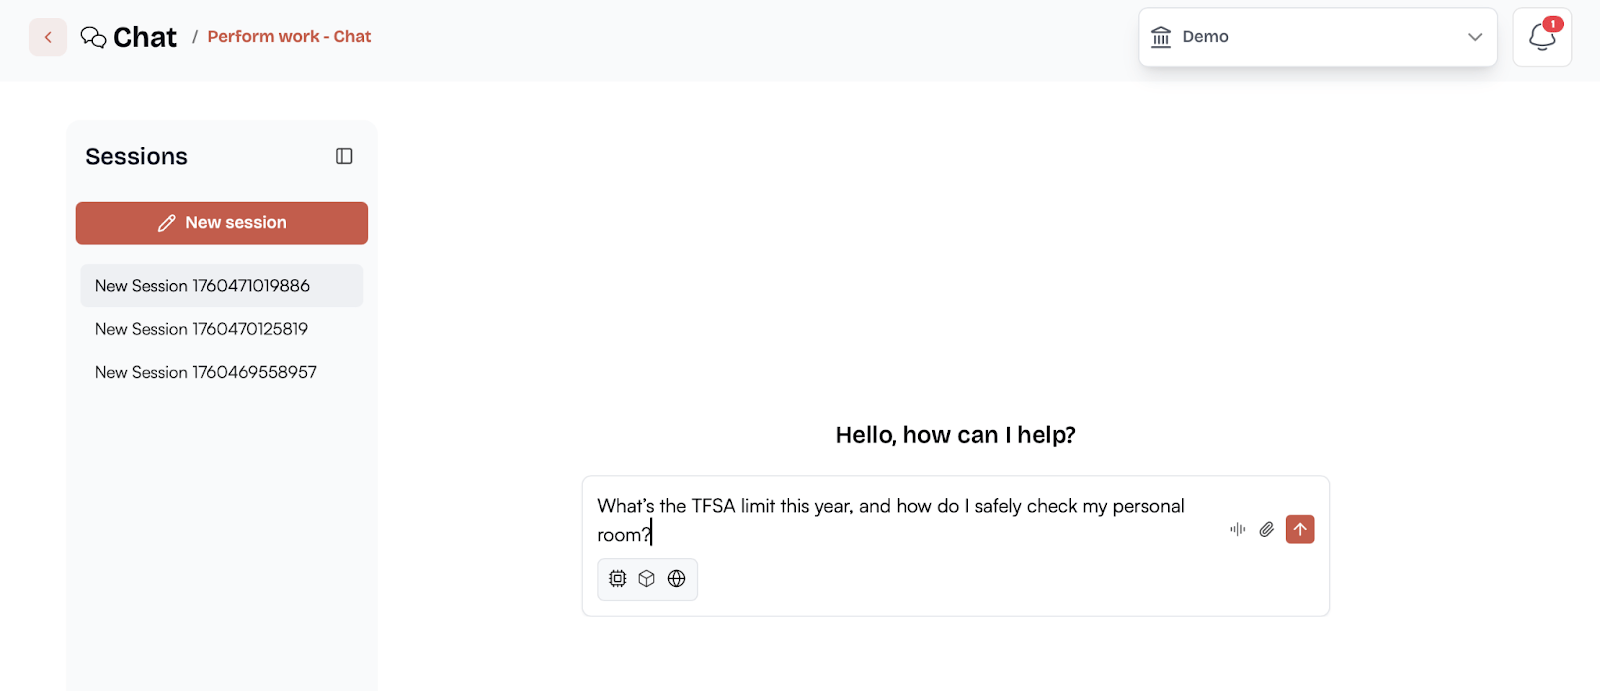Click the back arrow button
Viewport: 1600px width, 691px height.
[48, 37]
